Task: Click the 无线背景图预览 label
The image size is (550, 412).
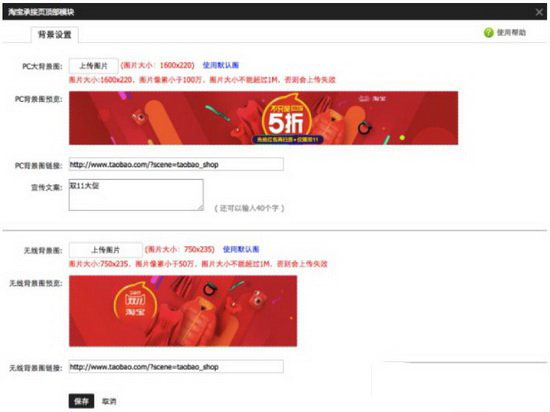Action: (36, 283)
